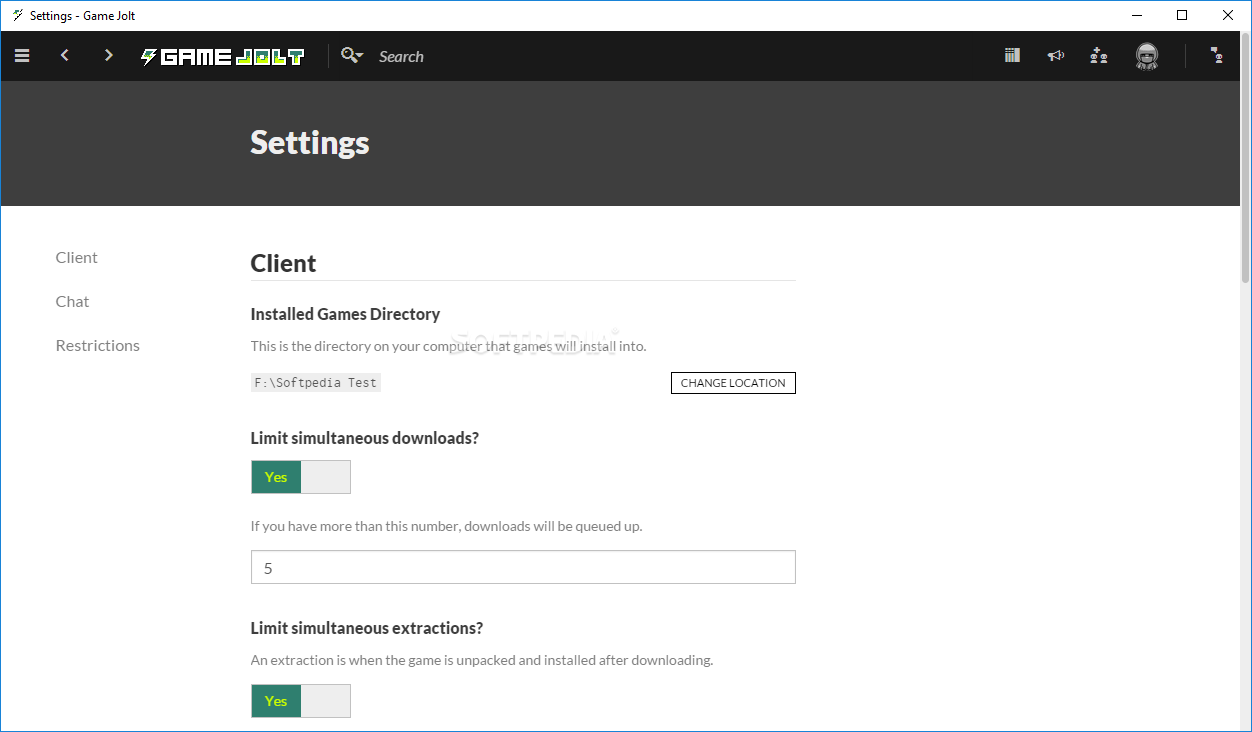Viewport: 1252px width, 732px height.
Task: Click the download limit field showing 5
Action: (523, 567)
